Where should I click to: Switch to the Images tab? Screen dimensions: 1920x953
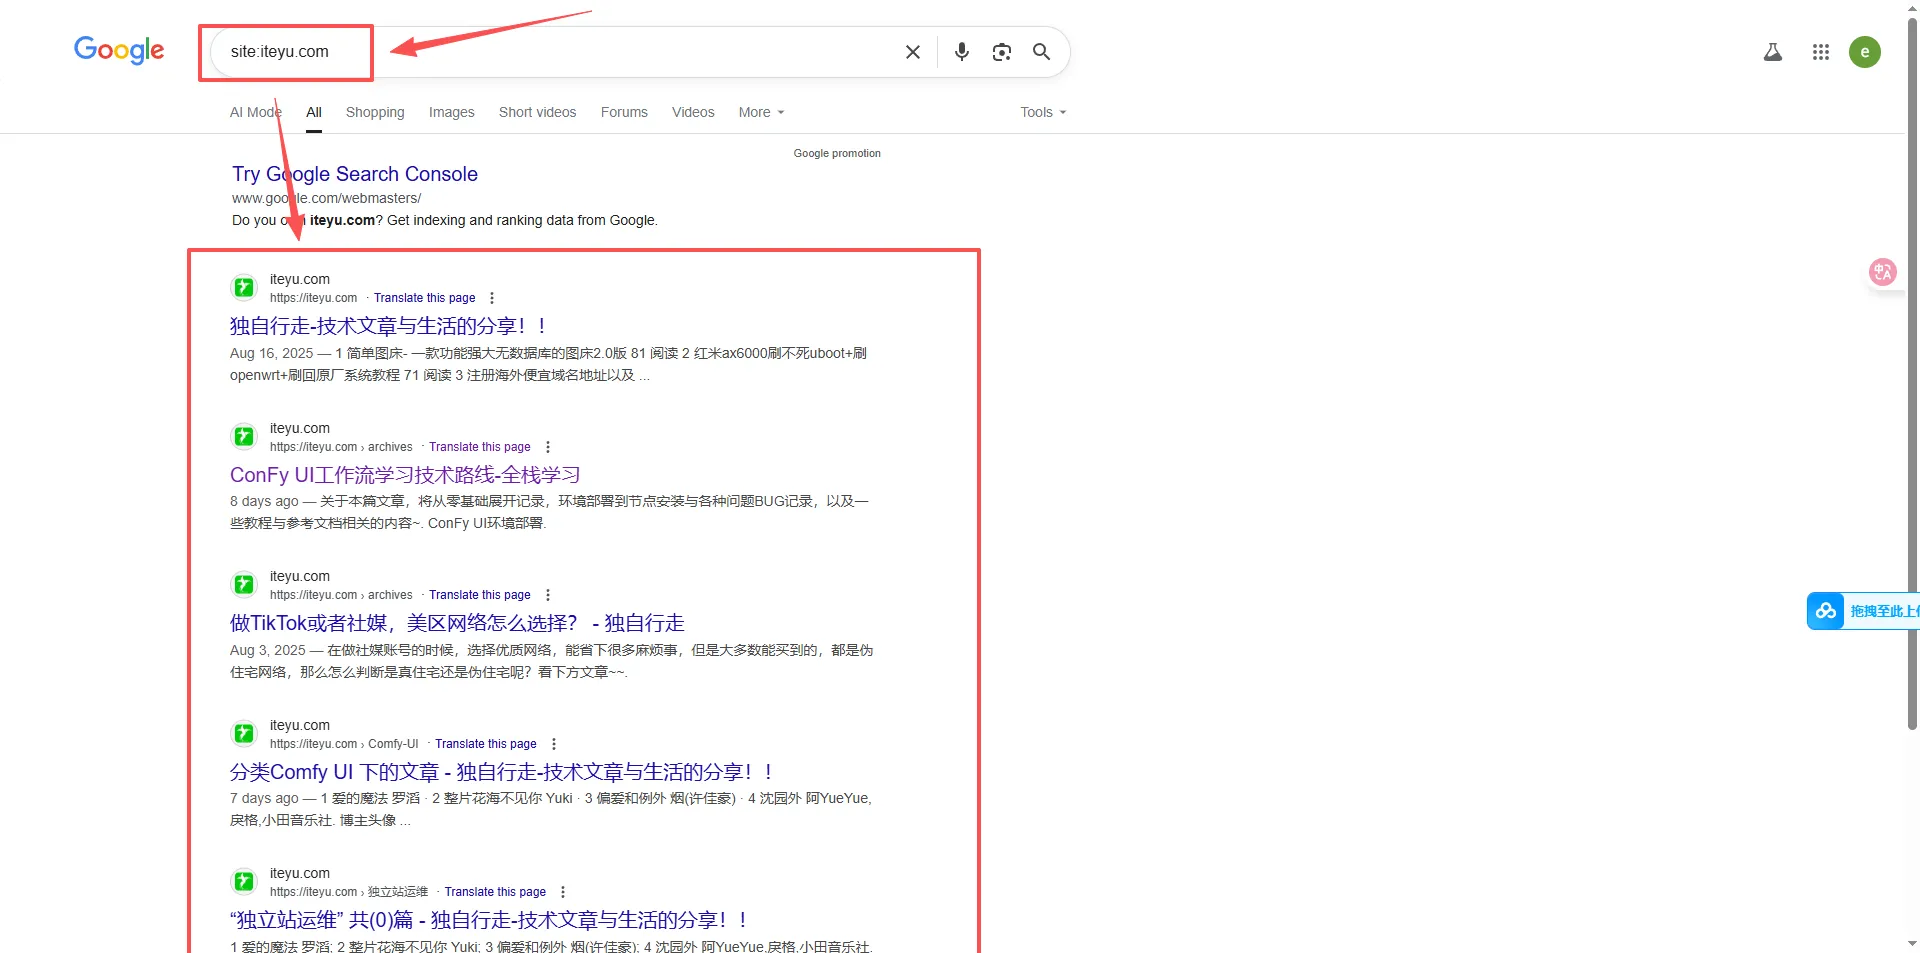452,112
